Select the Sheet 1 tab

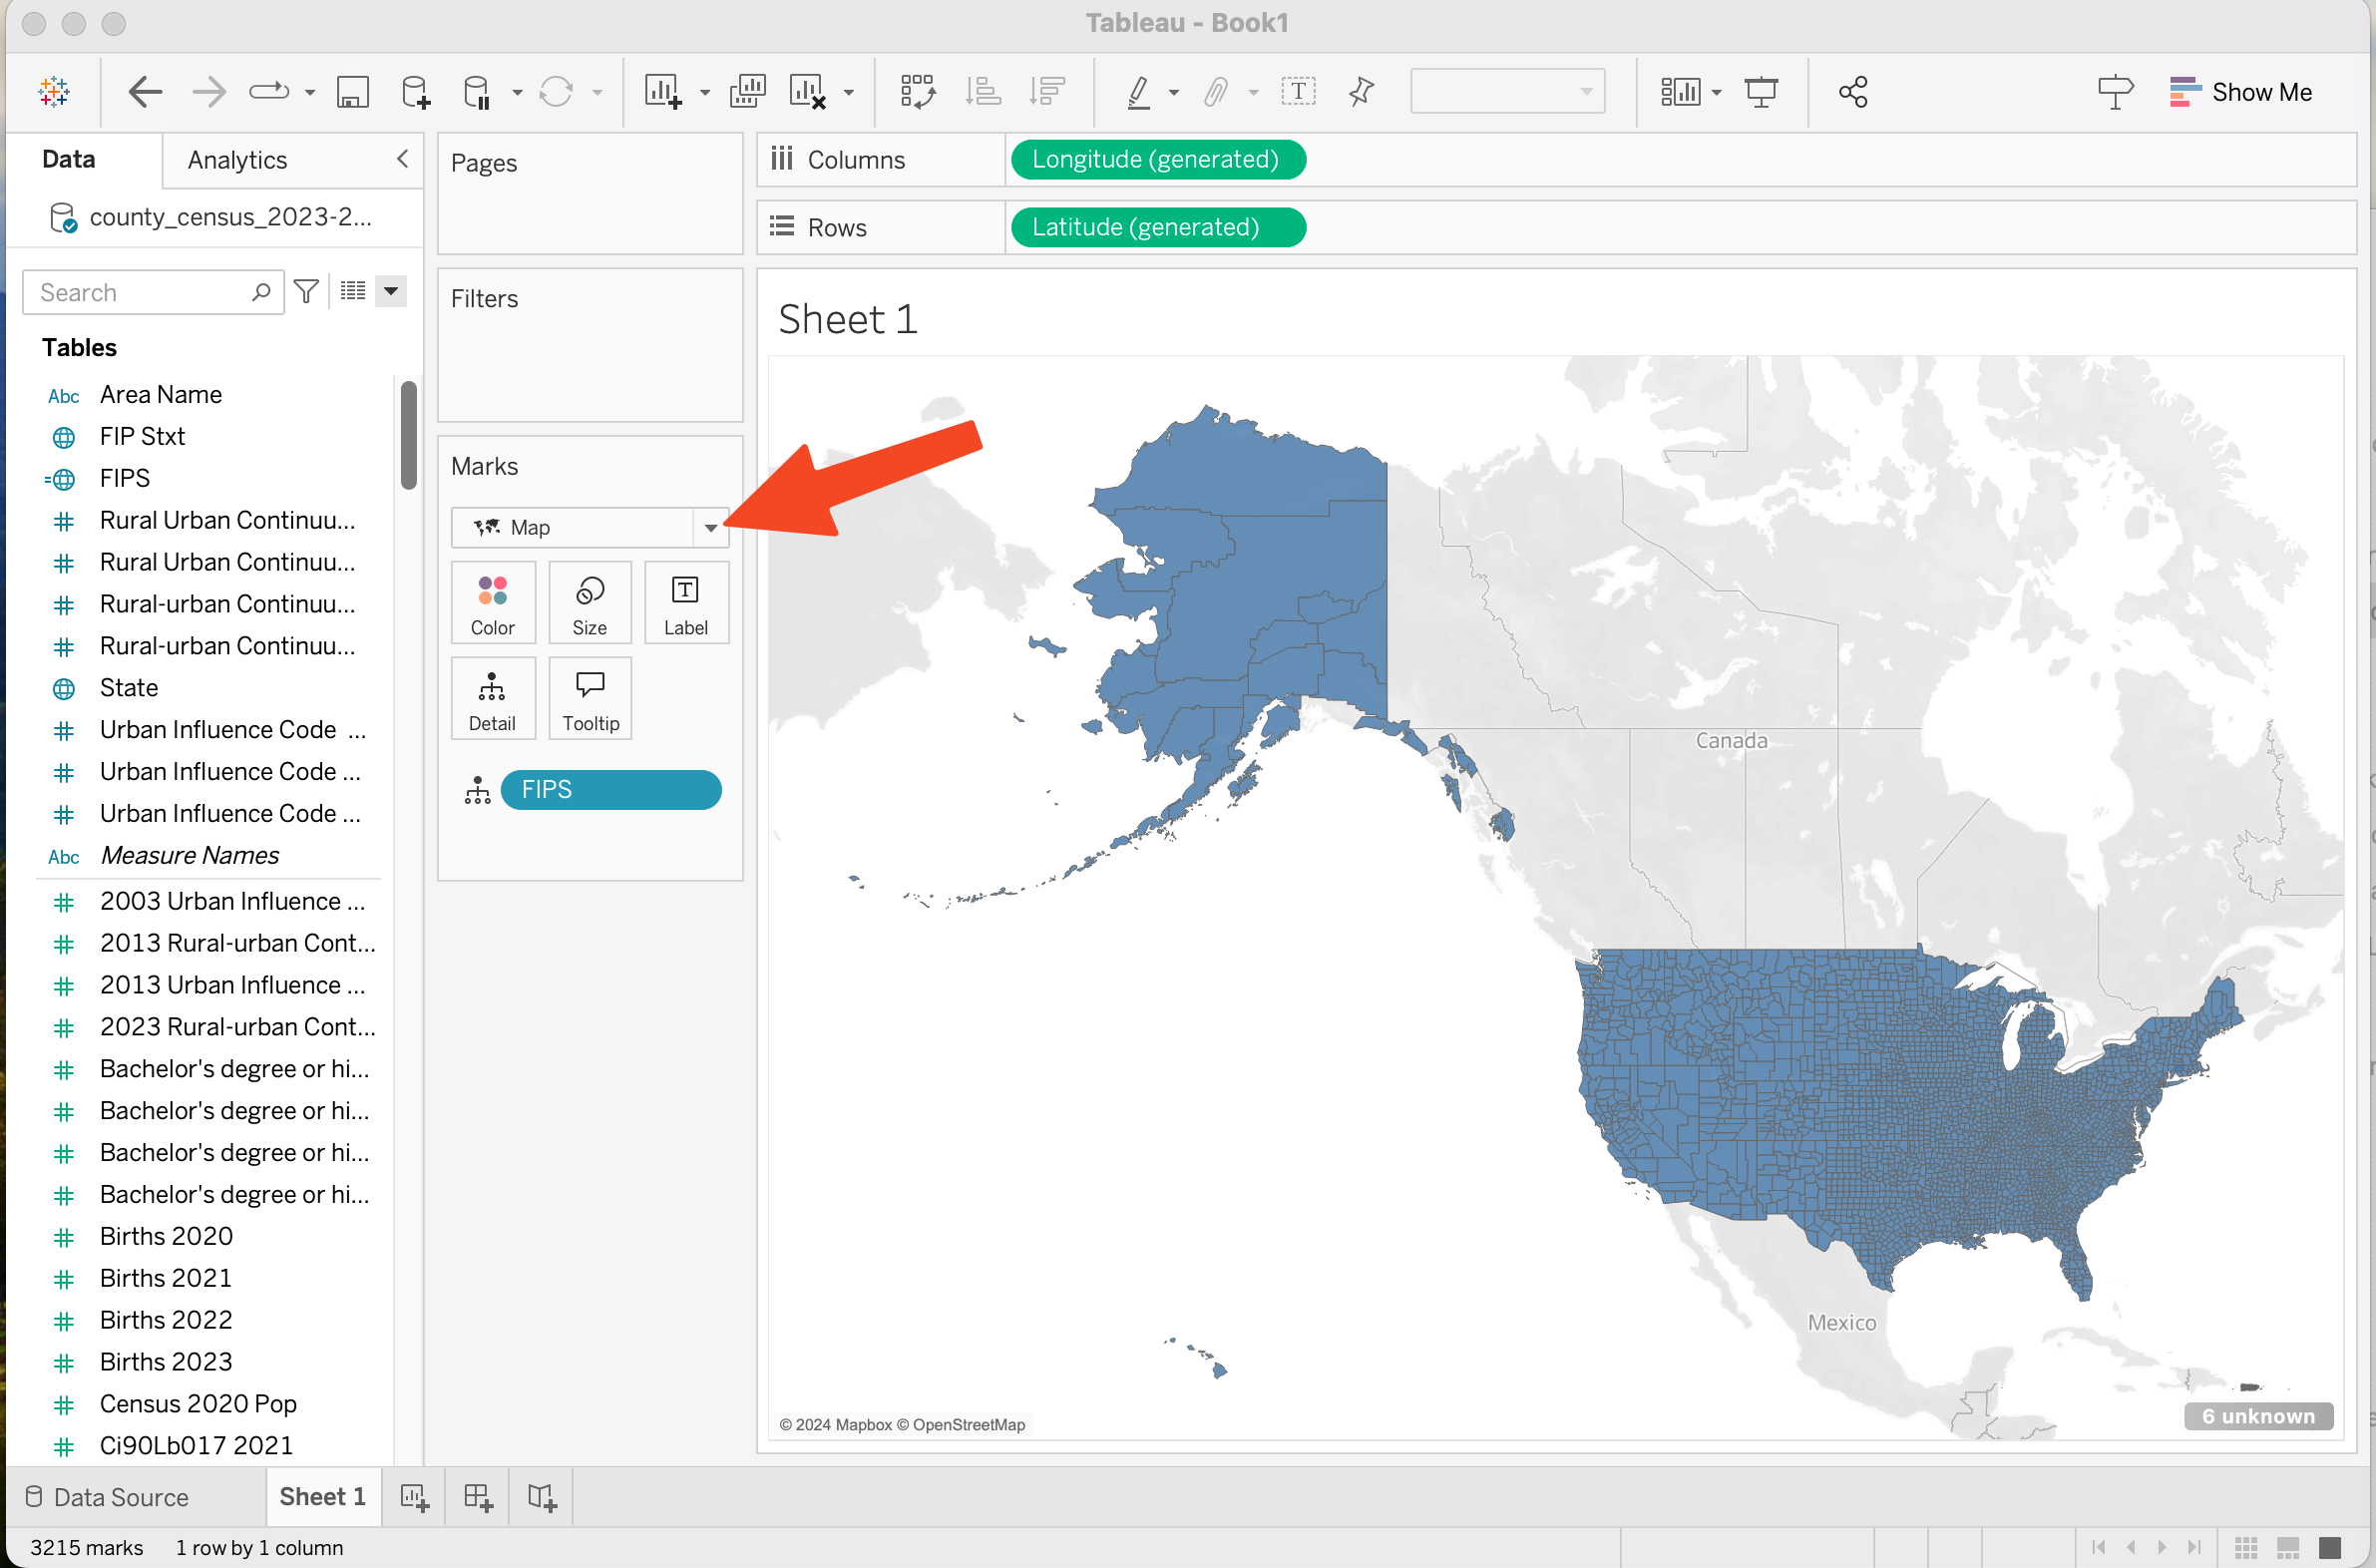tap(323, 1496)
